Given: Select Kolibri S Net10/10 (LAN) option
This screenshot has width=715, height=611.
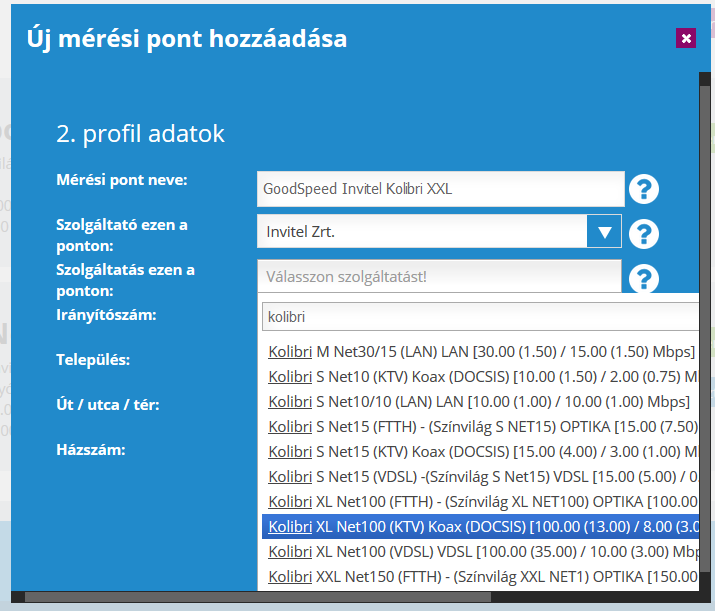Looking at the screenshot, I should (x=480, y=402).
